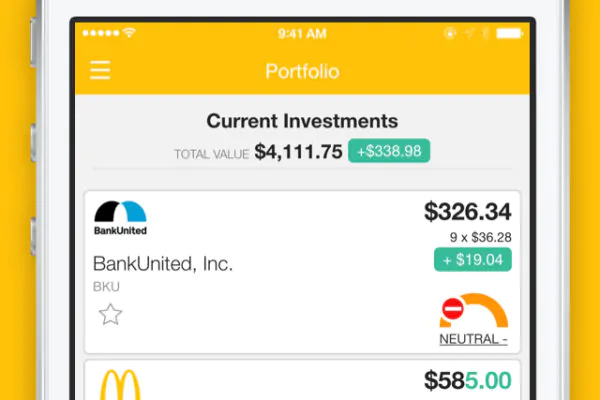Tap the $4,111.75 total value
This screenshot has width=600, height=400.
(298, 152)
